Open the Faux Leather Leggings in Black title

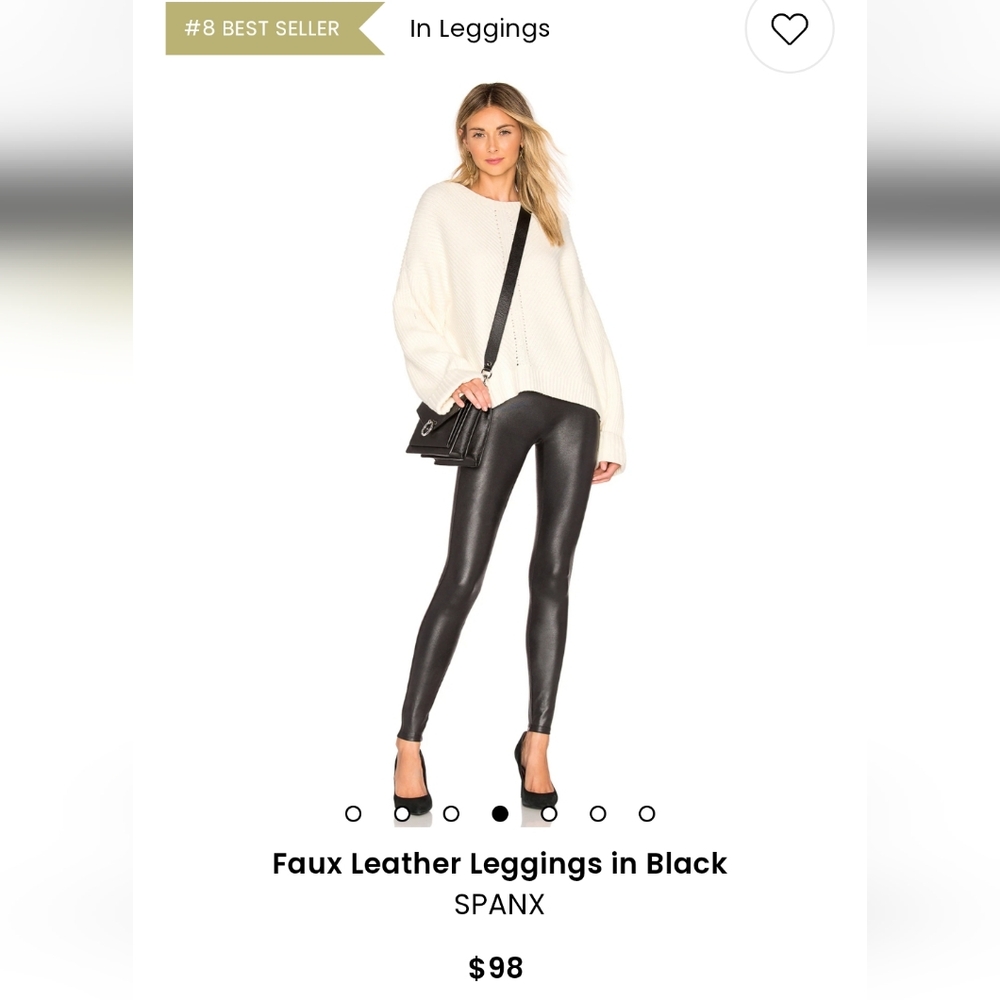tap(499, 864)
